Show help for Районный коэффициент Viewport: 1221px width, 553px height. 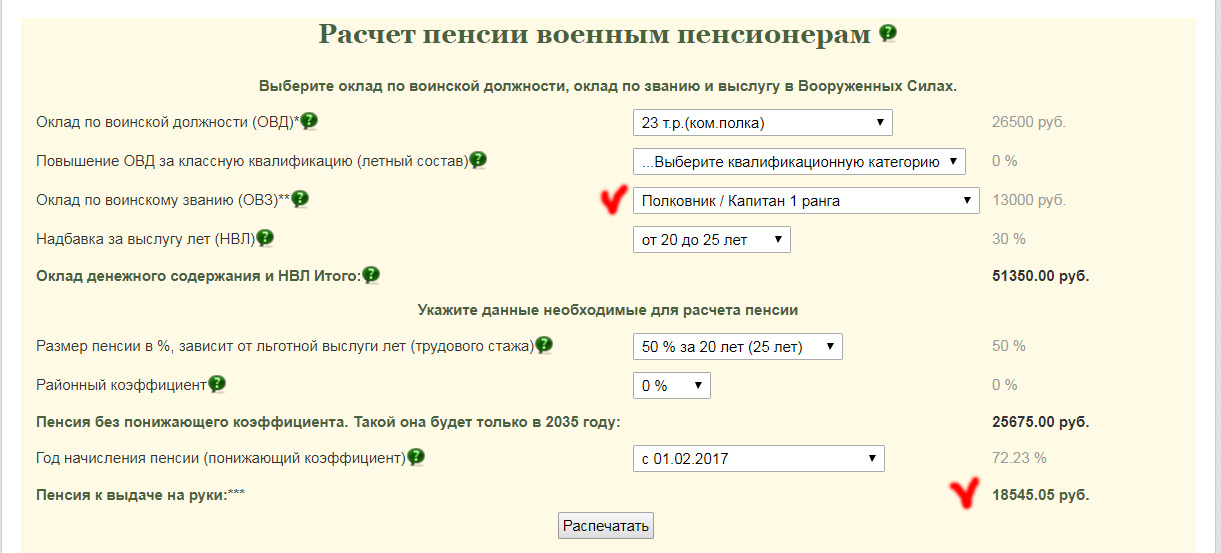click(216, 384)
